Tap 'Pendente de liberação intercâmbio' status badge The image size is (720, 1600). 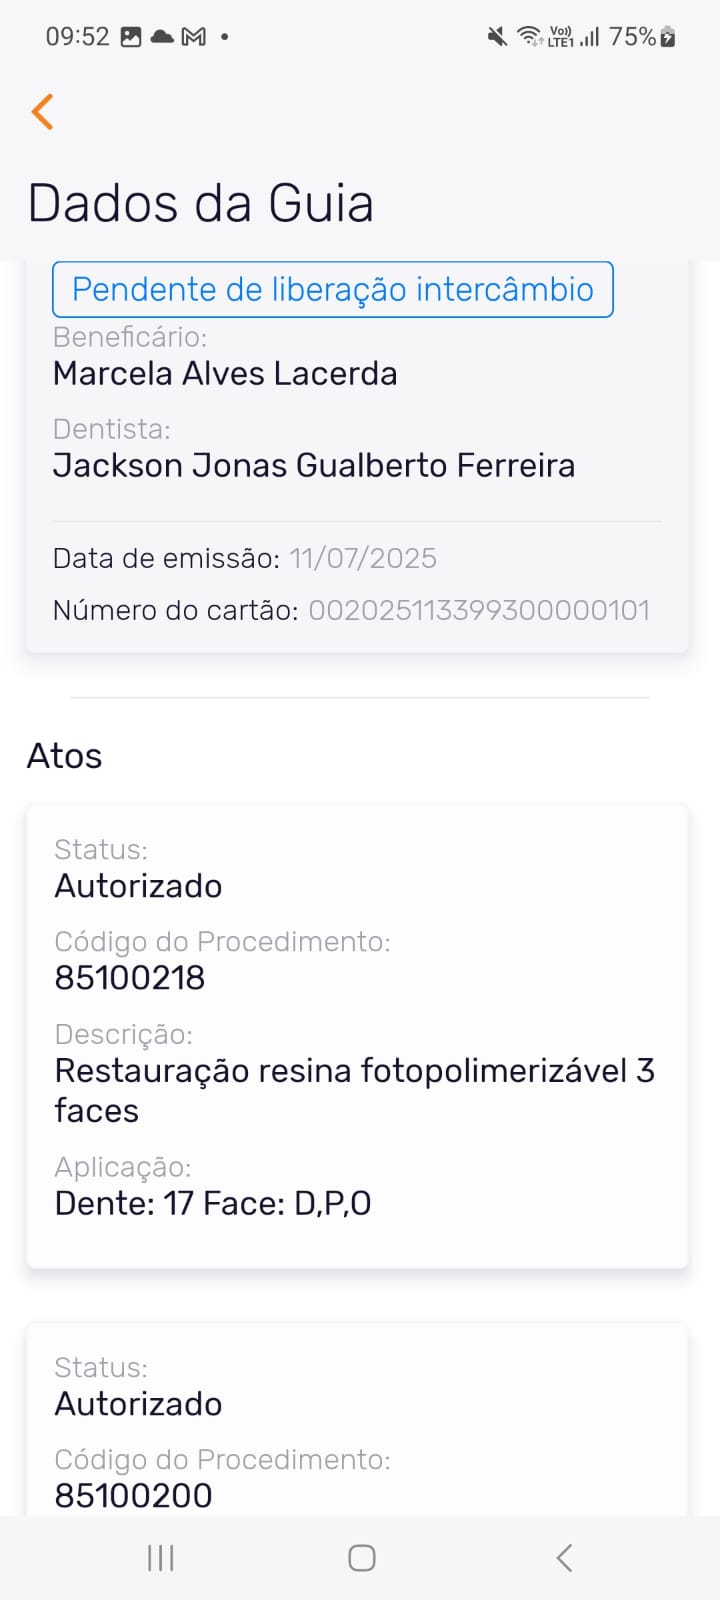click(x=332, y=289)
